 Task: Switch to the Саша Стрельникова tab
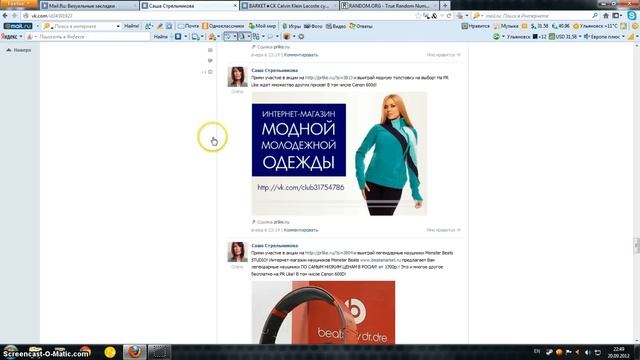[x=190, y=6]
